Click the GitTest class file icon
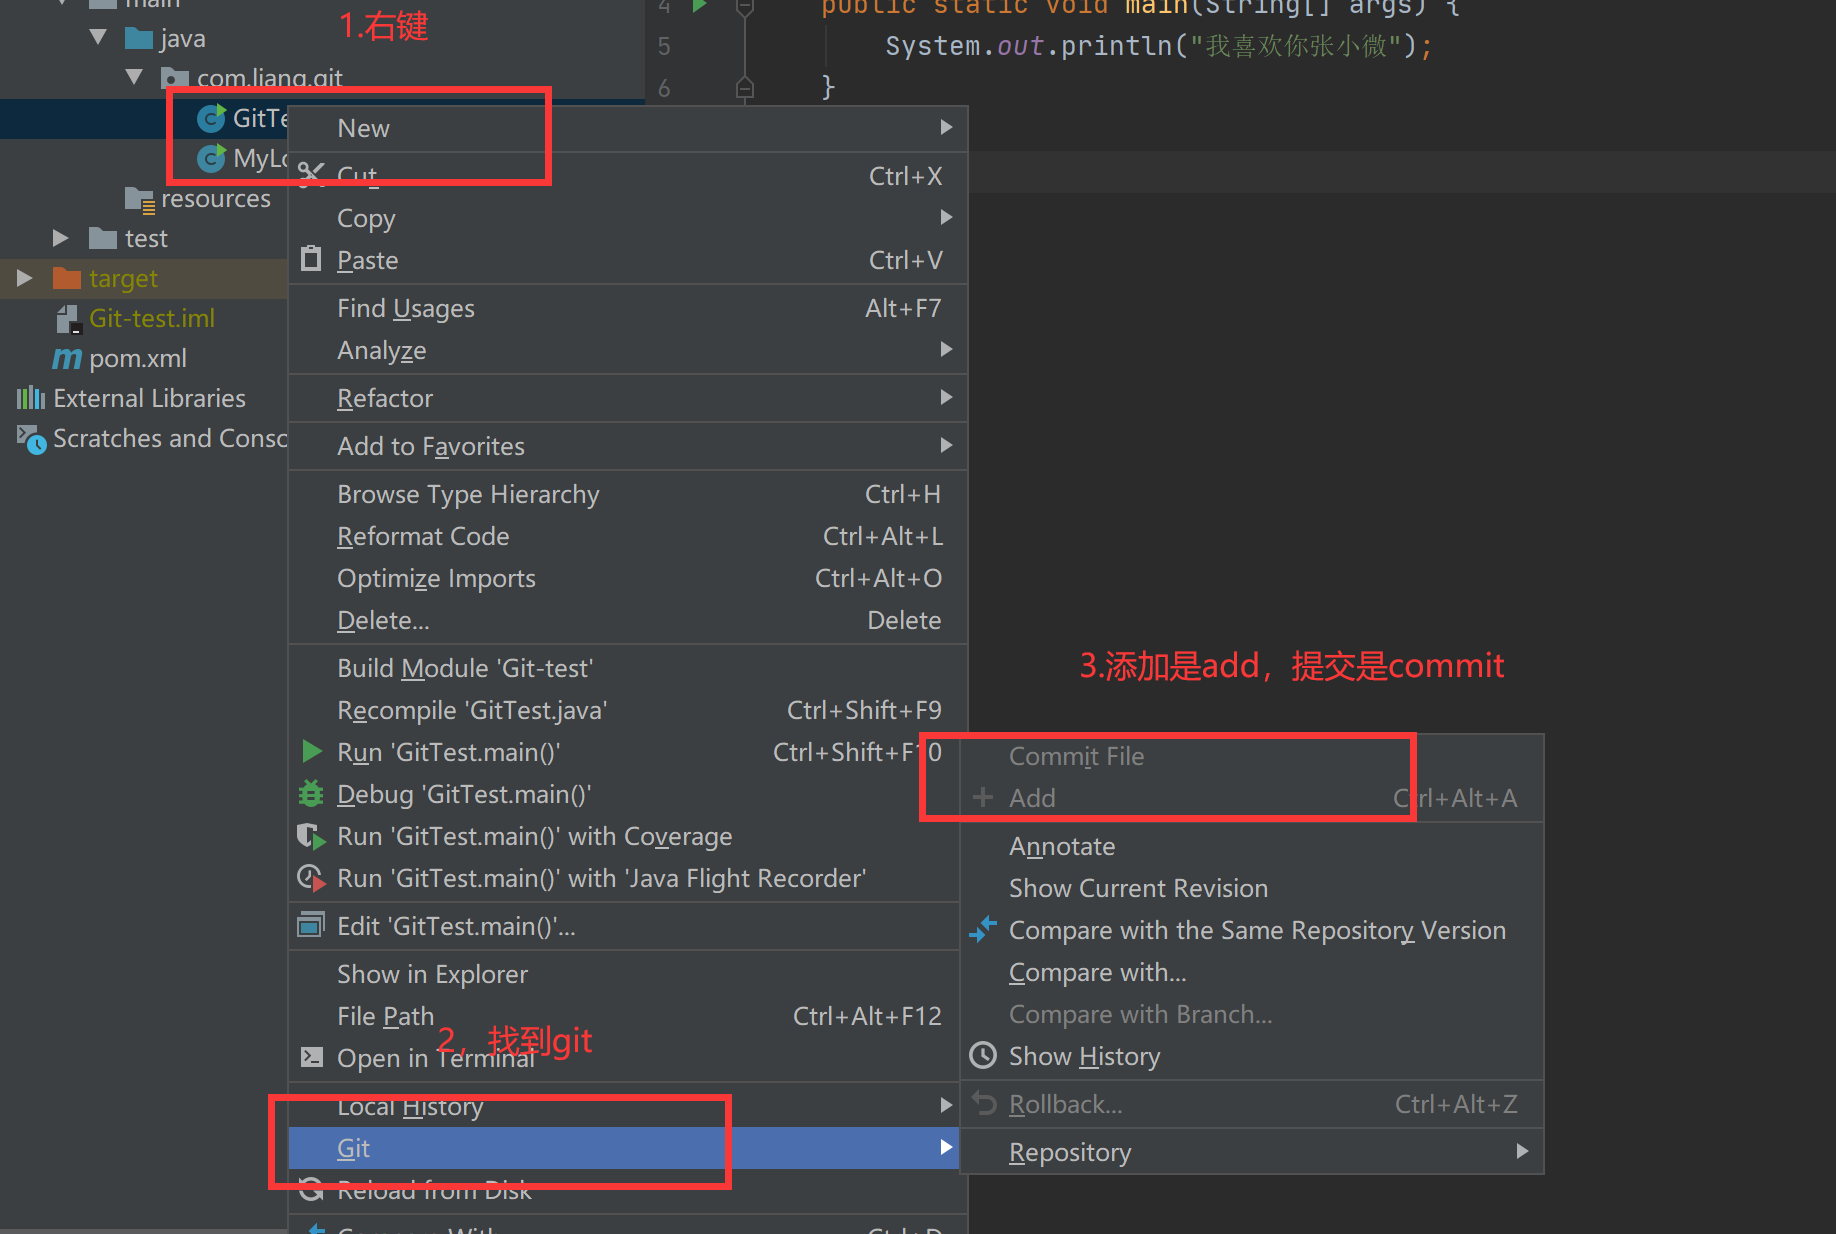1836x1234 pixels. [x=211, y=118]
